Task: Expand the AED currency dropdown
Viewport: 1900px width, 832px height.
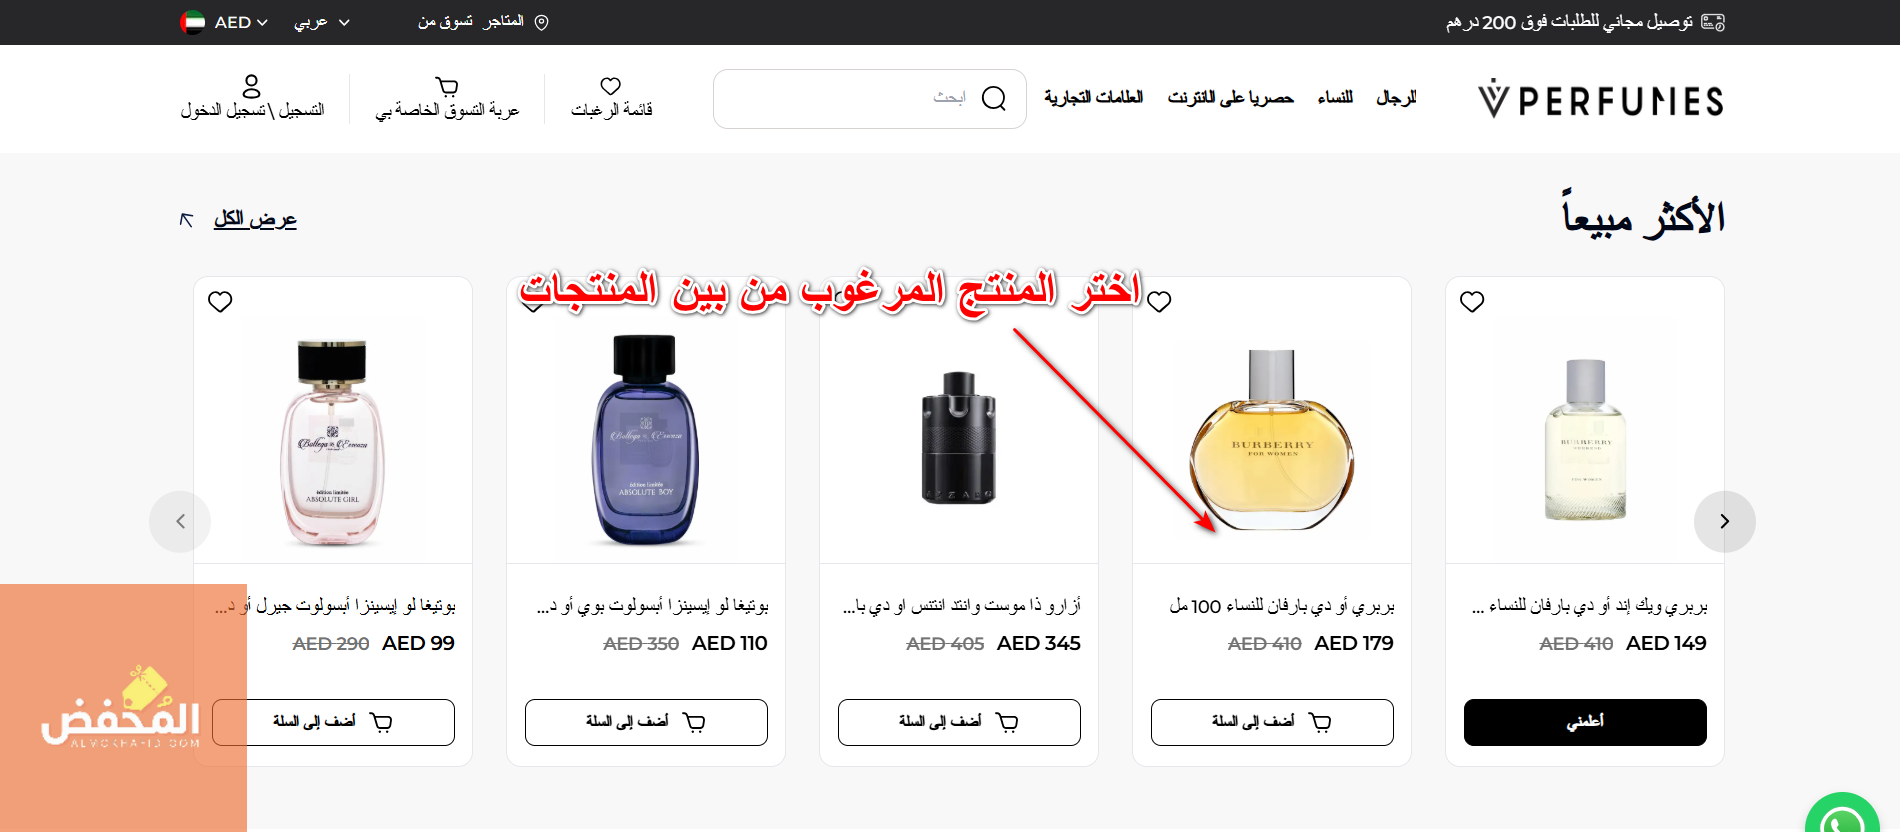Action: (x=225, y=22)
